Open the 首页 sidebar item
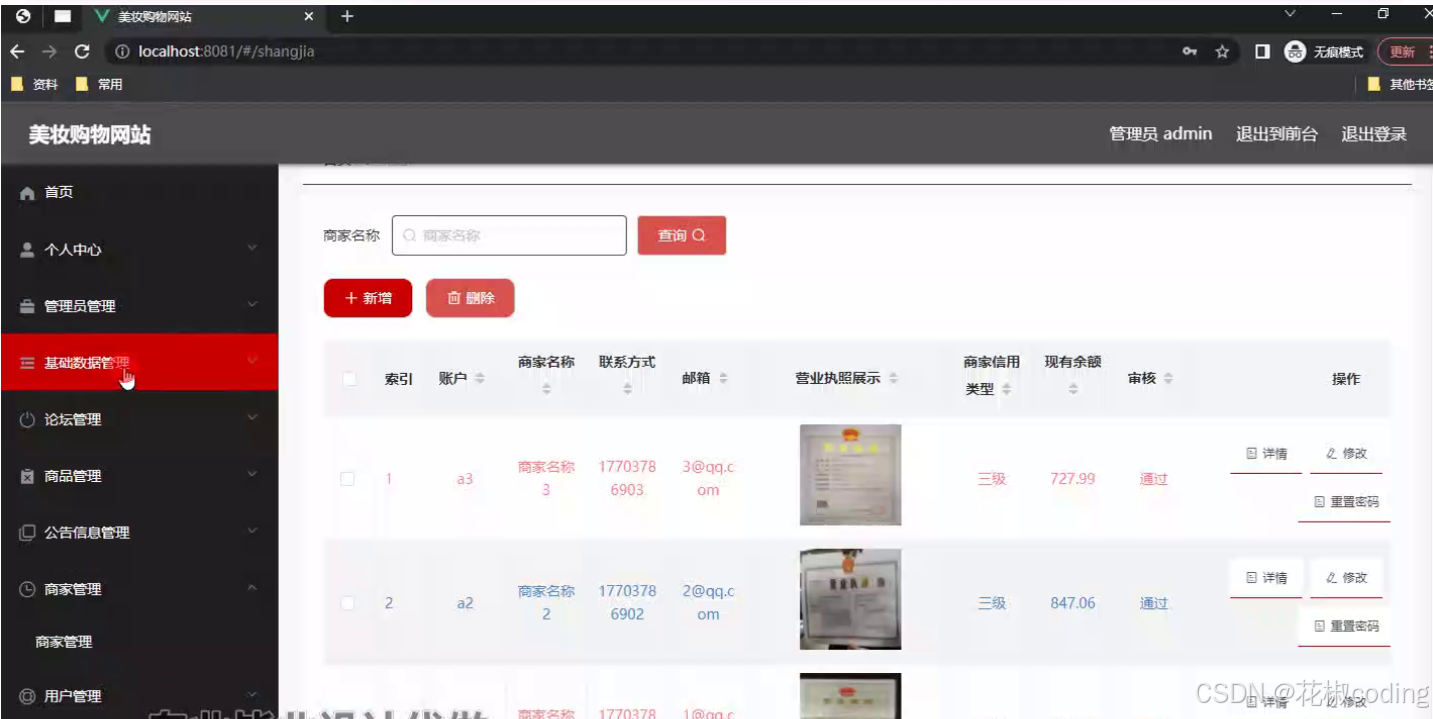Viewport: 1433px width, 719px height. point(139,193)
